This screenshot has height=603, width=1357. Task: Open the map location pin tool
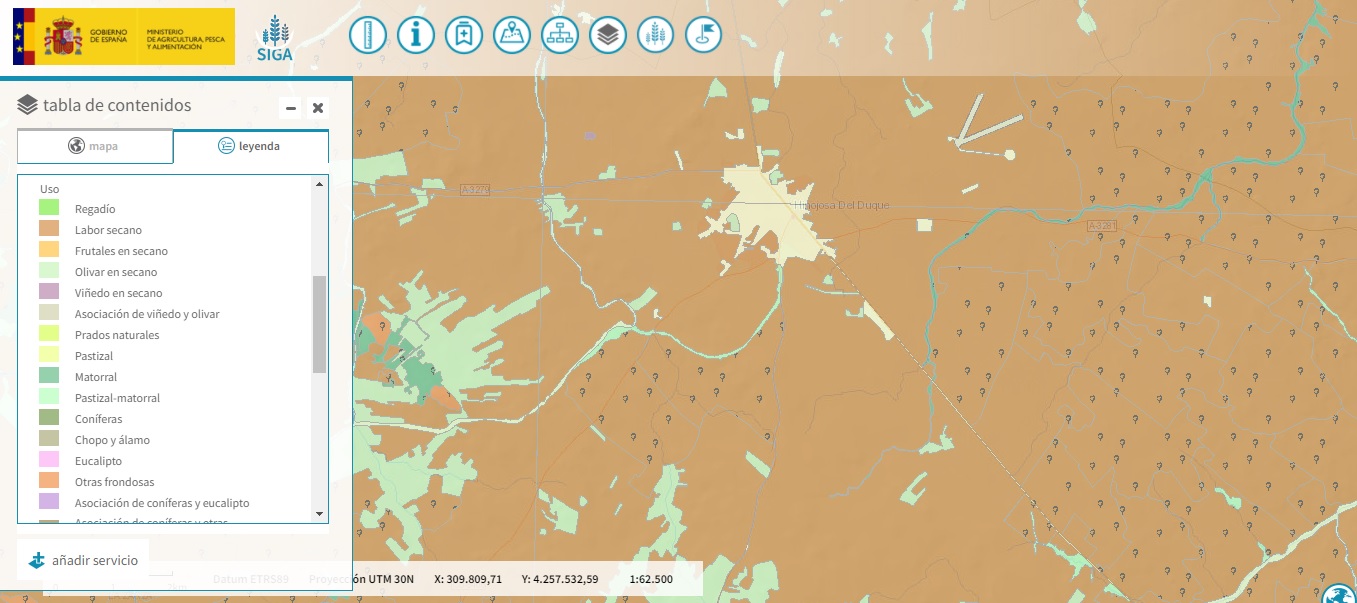(x=512, y=36)
